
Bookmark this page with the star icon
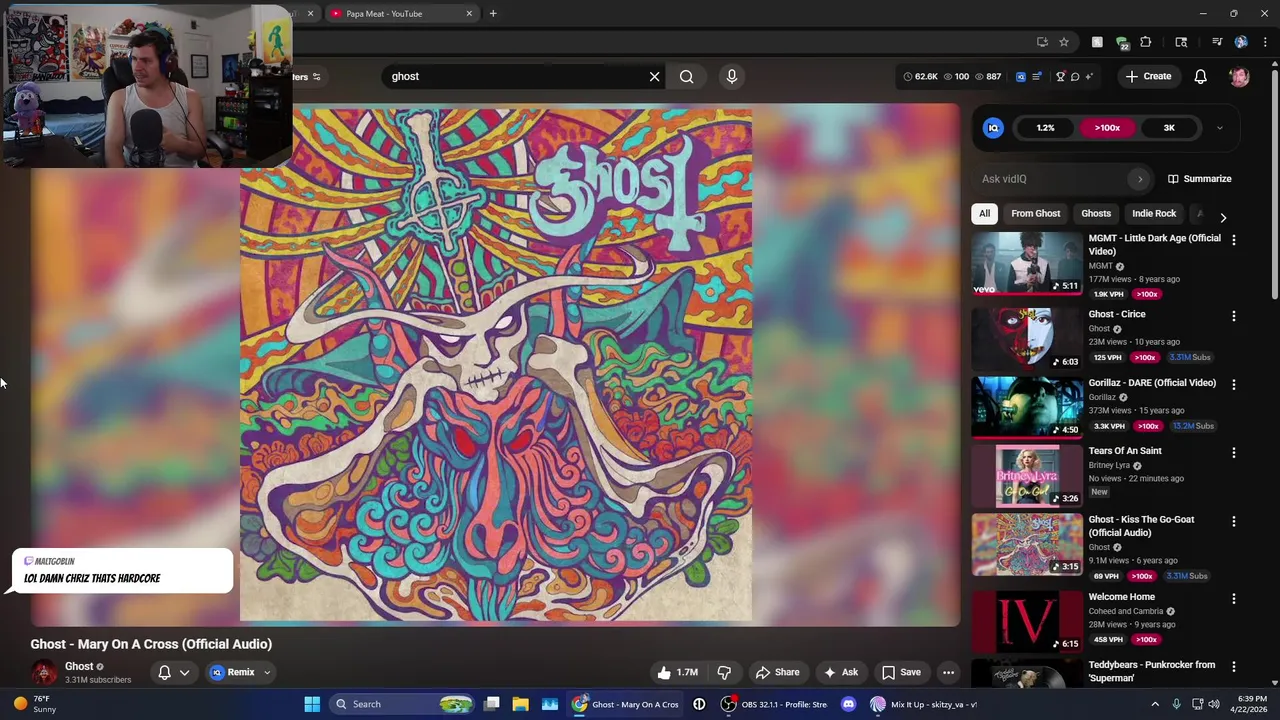point(1064,42)
